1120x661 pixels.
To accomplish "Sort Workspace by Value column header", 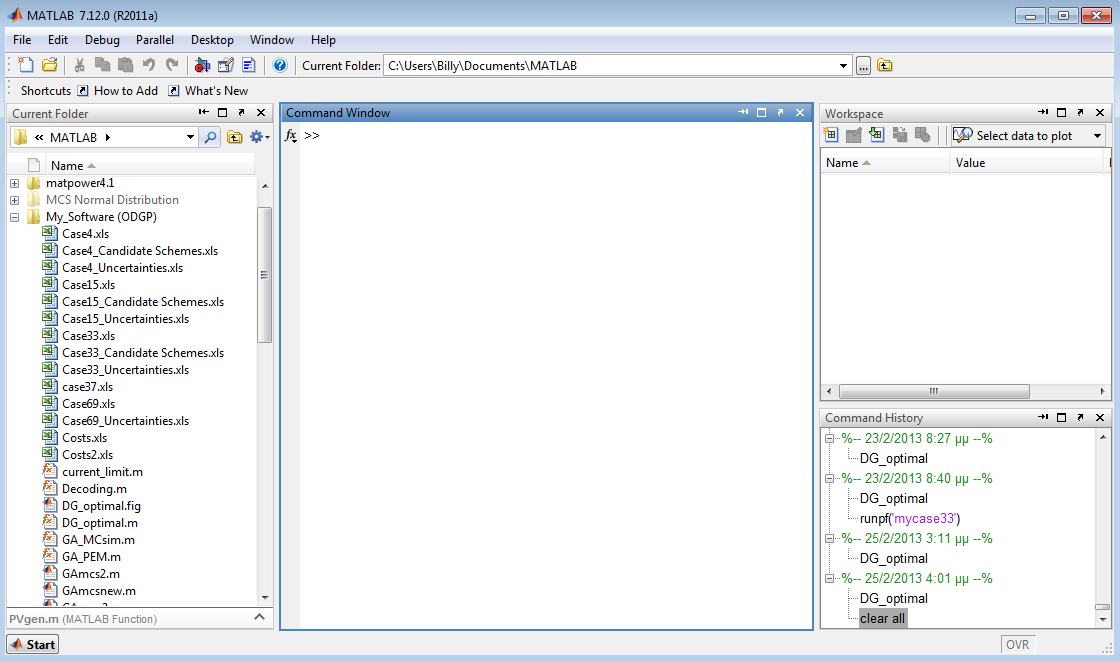I will tap(1027, 163).
